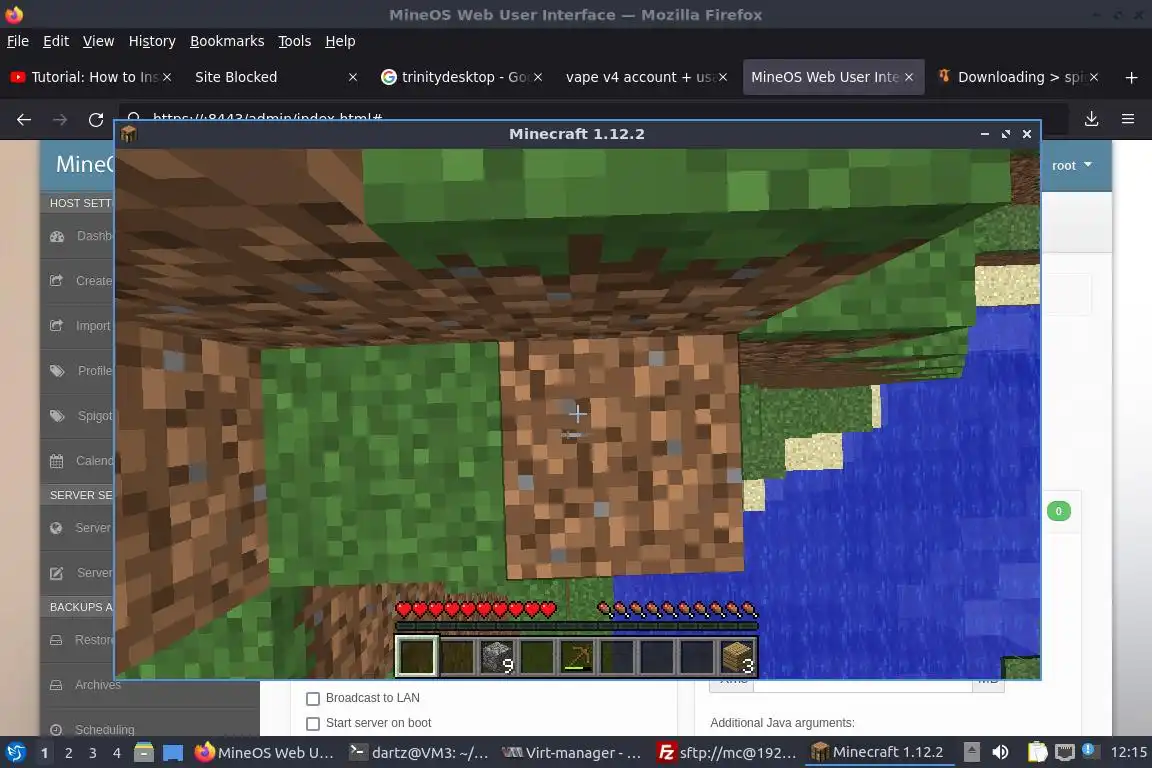1152x768 pixels.
Task: Open the Firefox downloads panel
Action: (x=1092, y=119)
